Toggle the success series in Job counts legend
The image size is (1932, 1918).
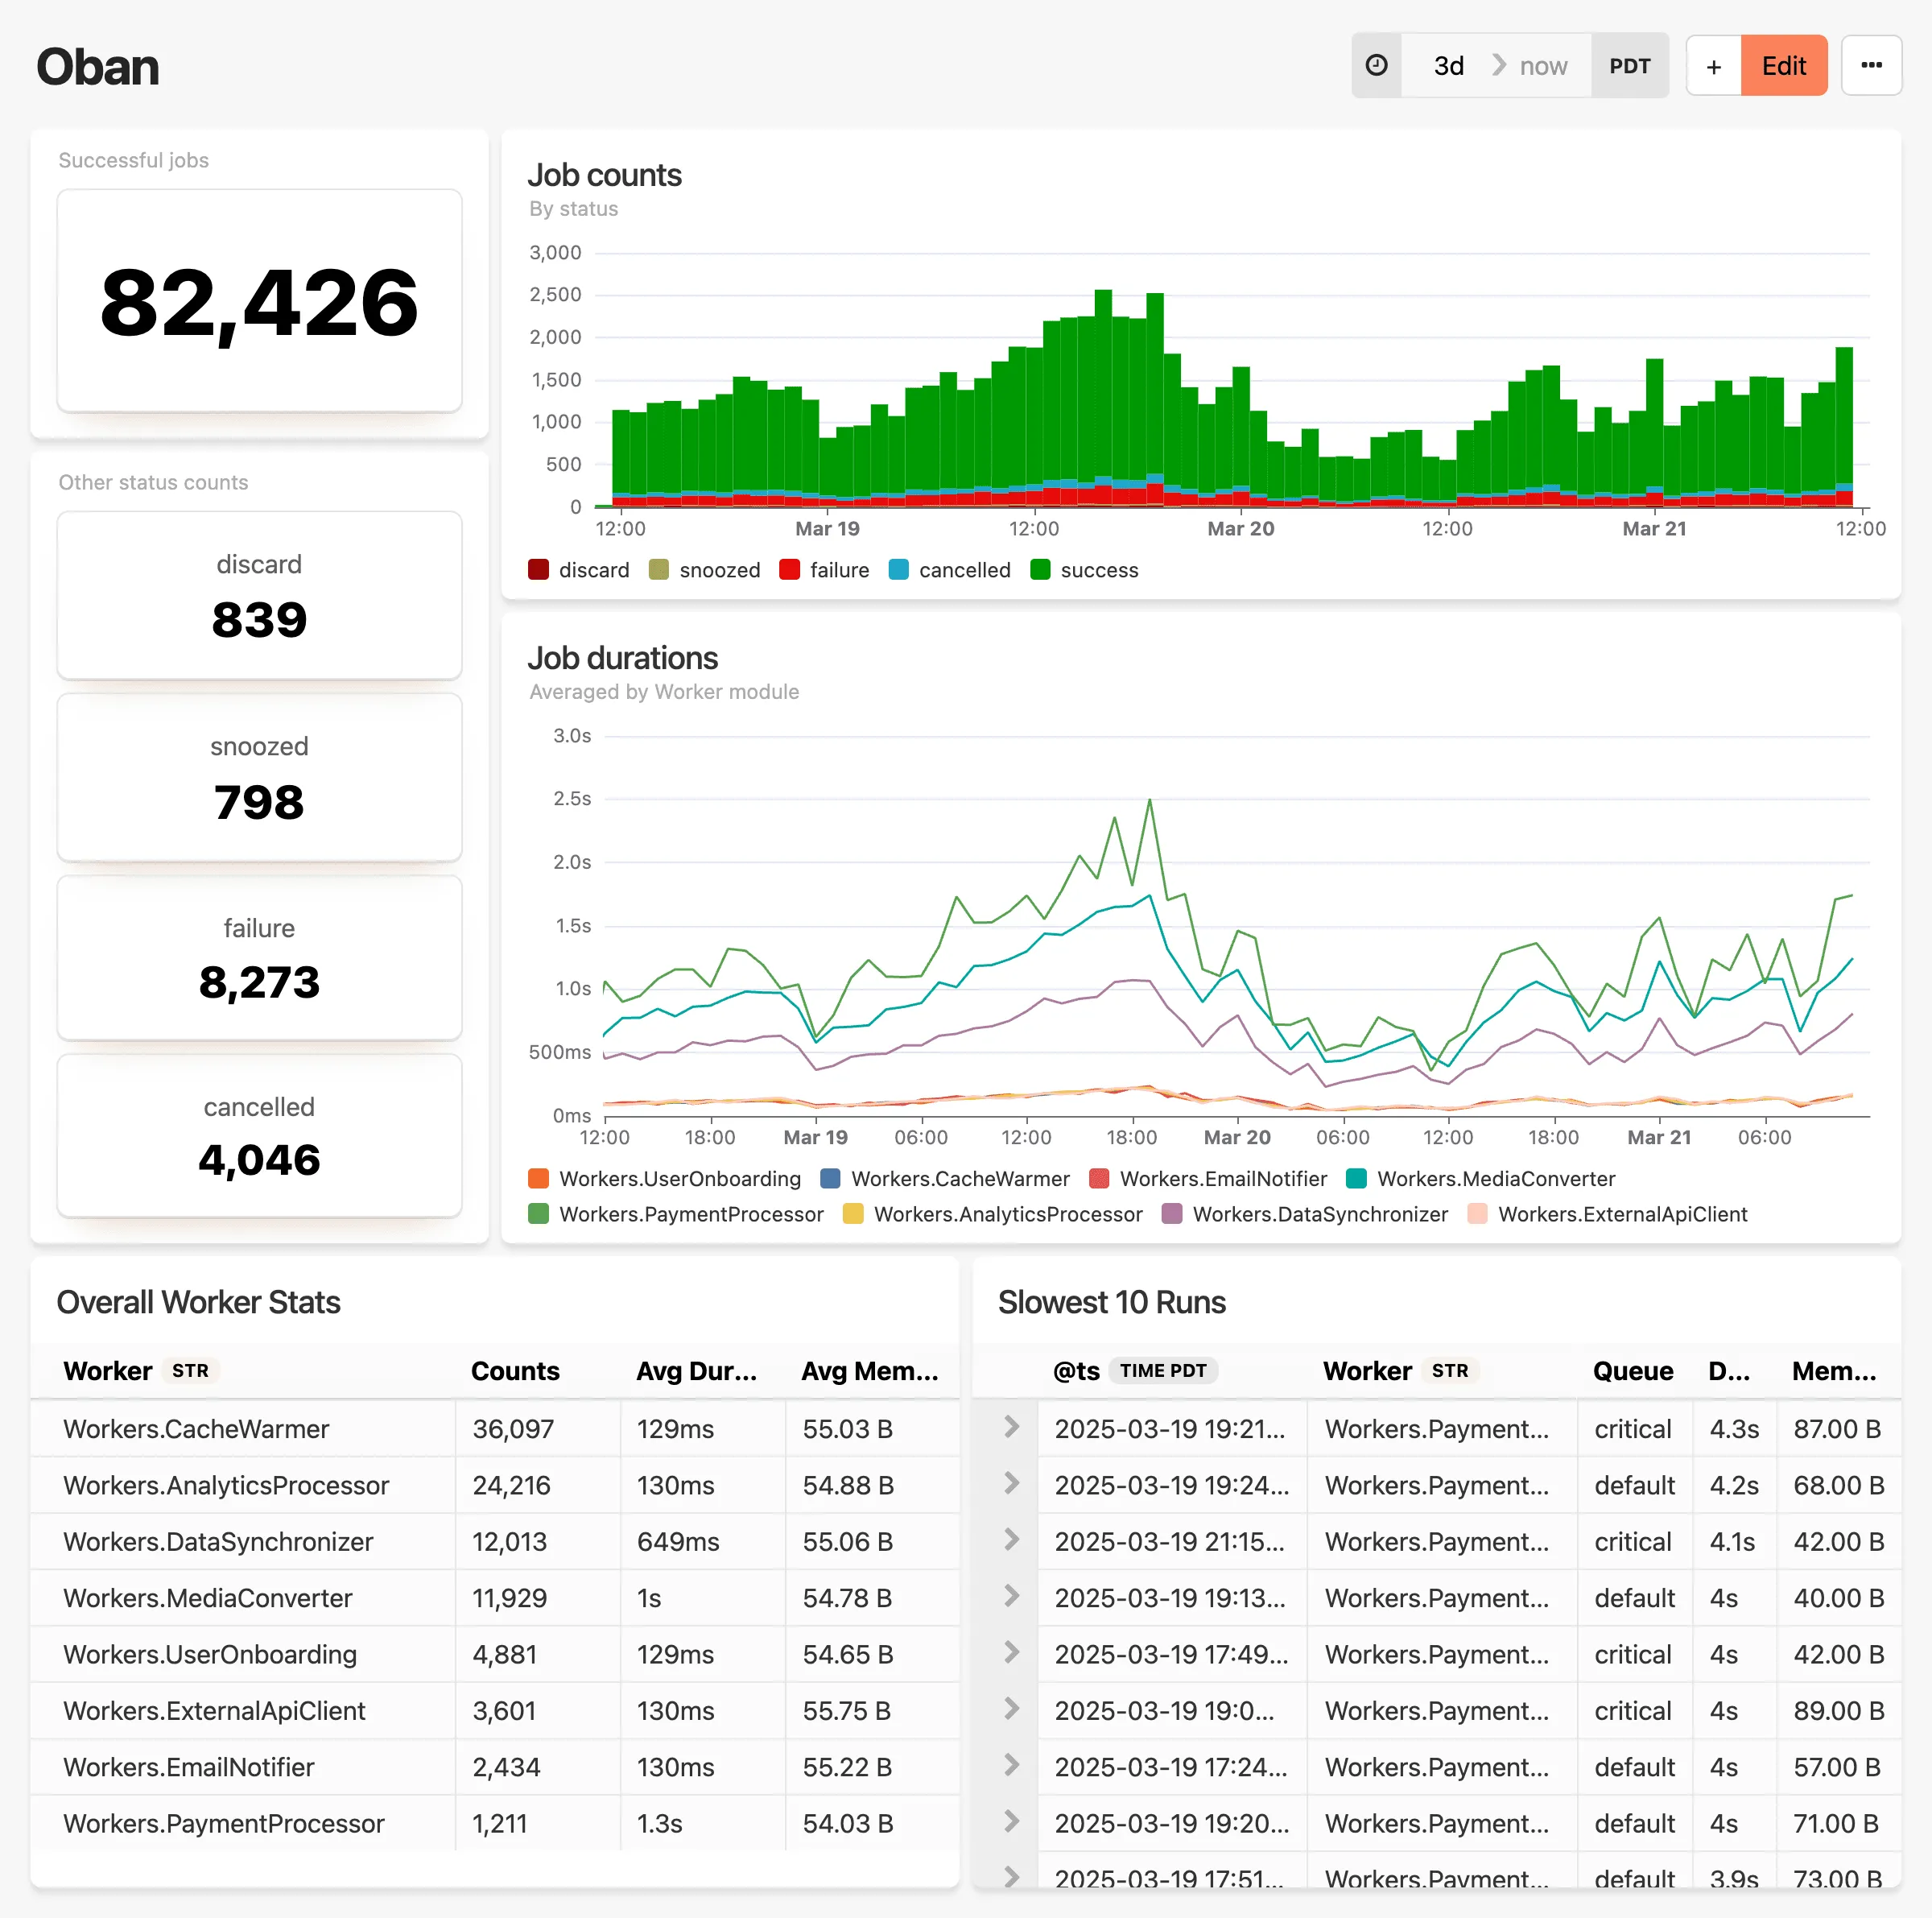[x=1098, y=570]
